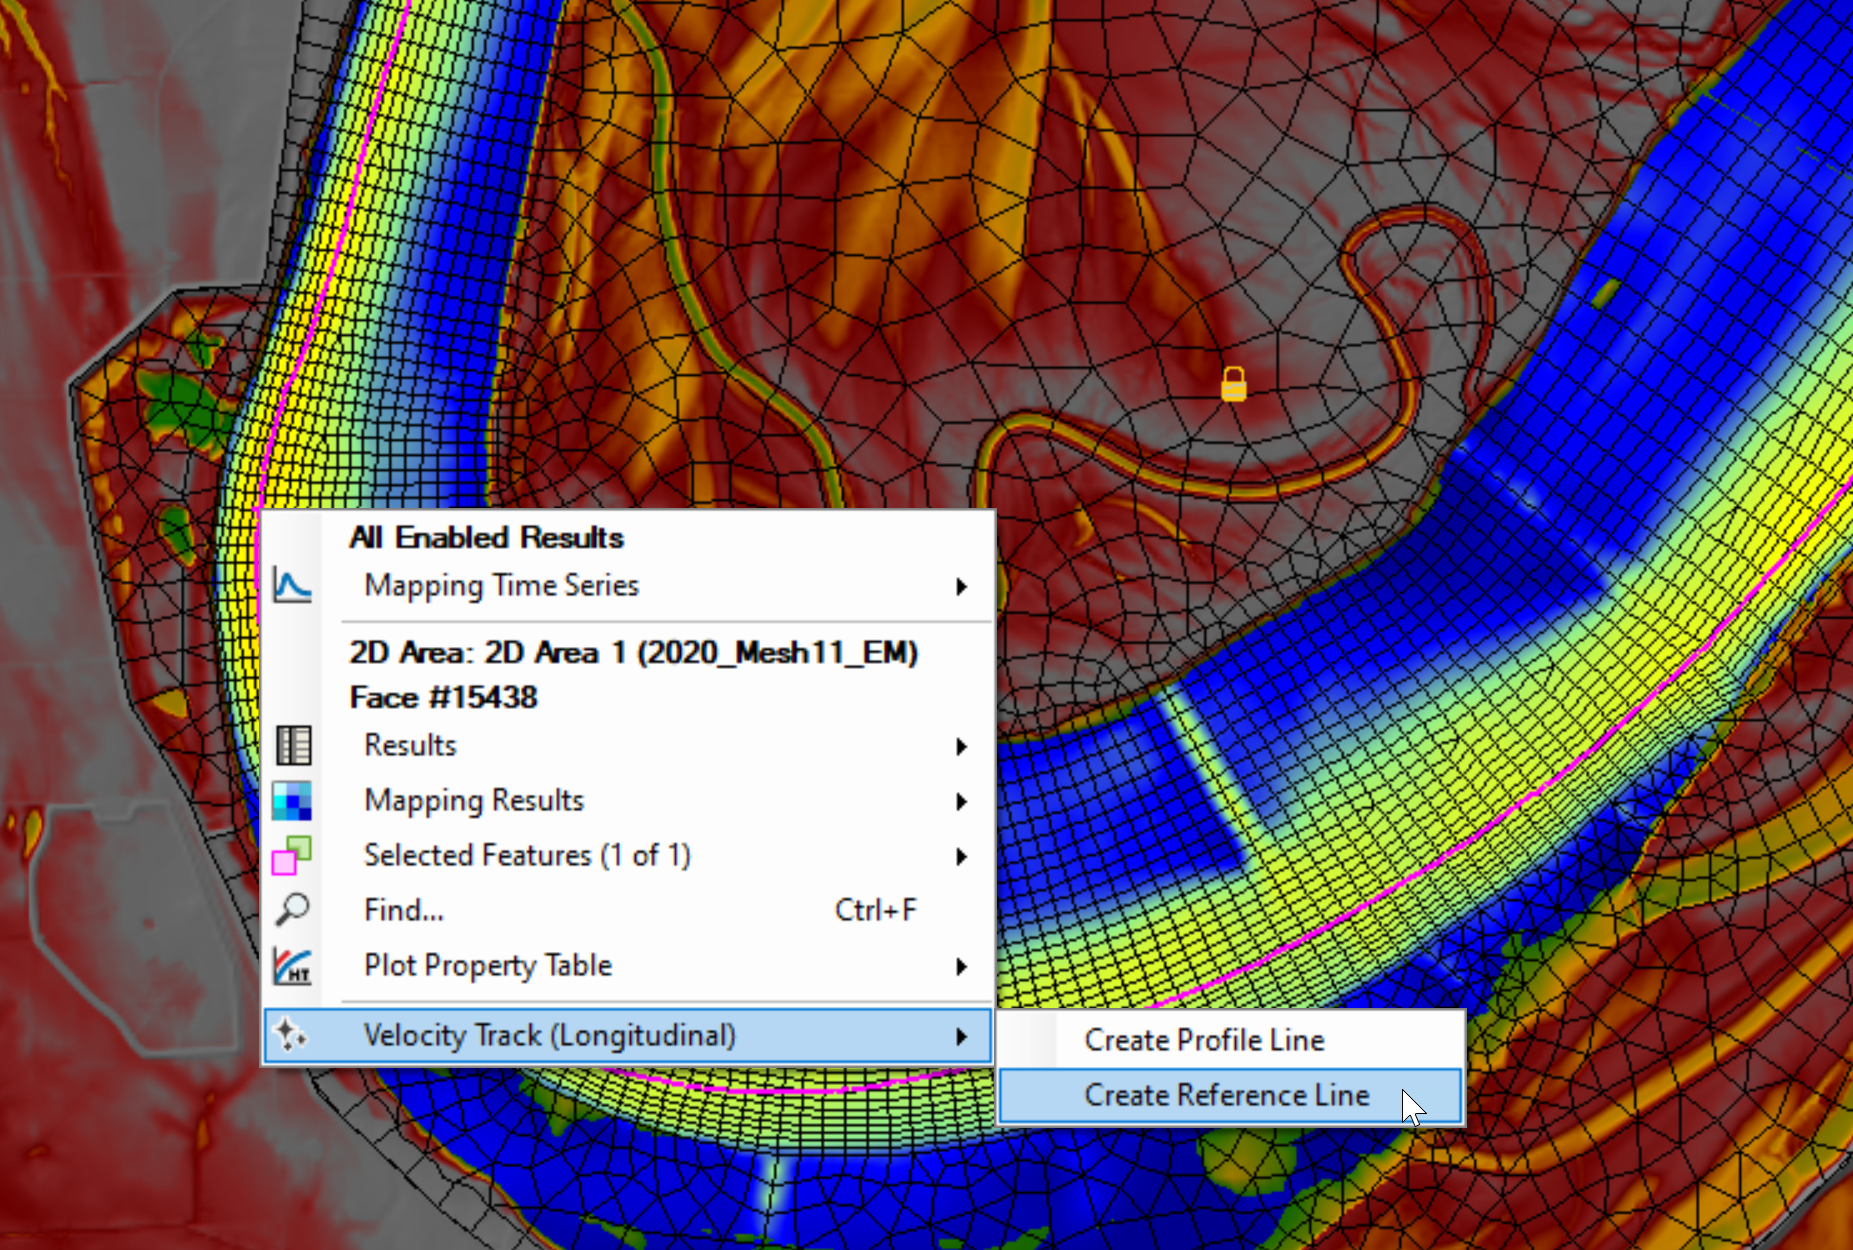Click the Face #15438 header label
This screenshot has height=1250, width=1853.
coord(443,697)
